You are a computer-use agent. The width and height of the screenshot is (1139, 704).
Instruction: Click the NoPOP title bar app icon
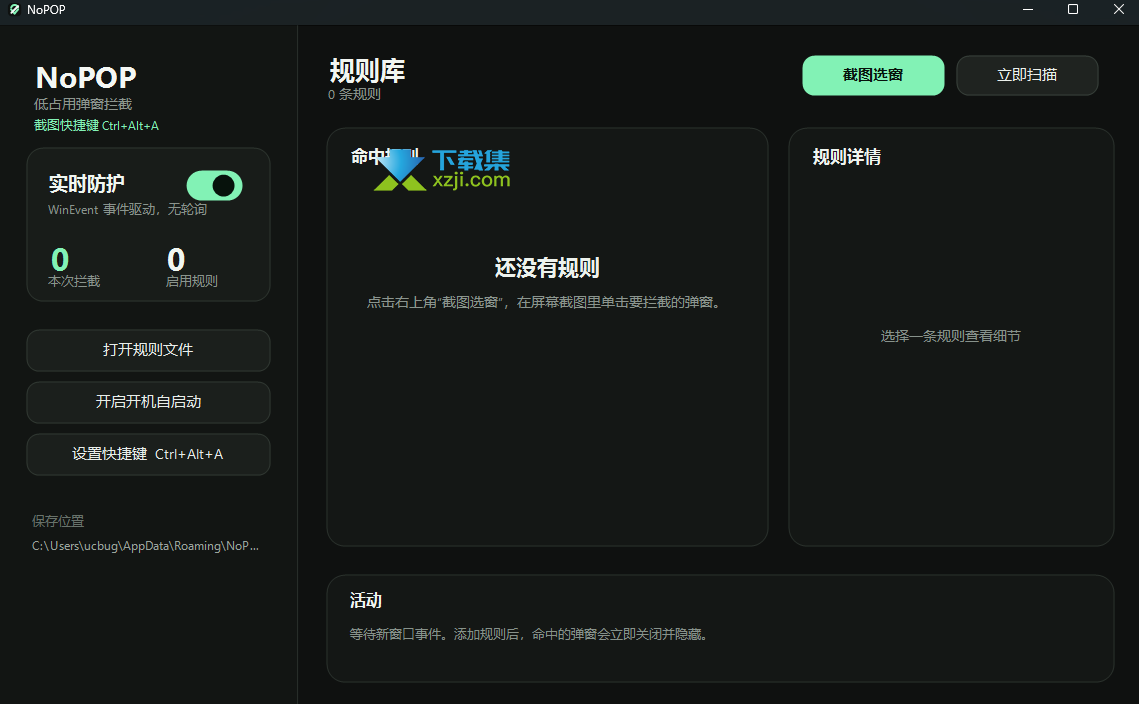[14, 9]
